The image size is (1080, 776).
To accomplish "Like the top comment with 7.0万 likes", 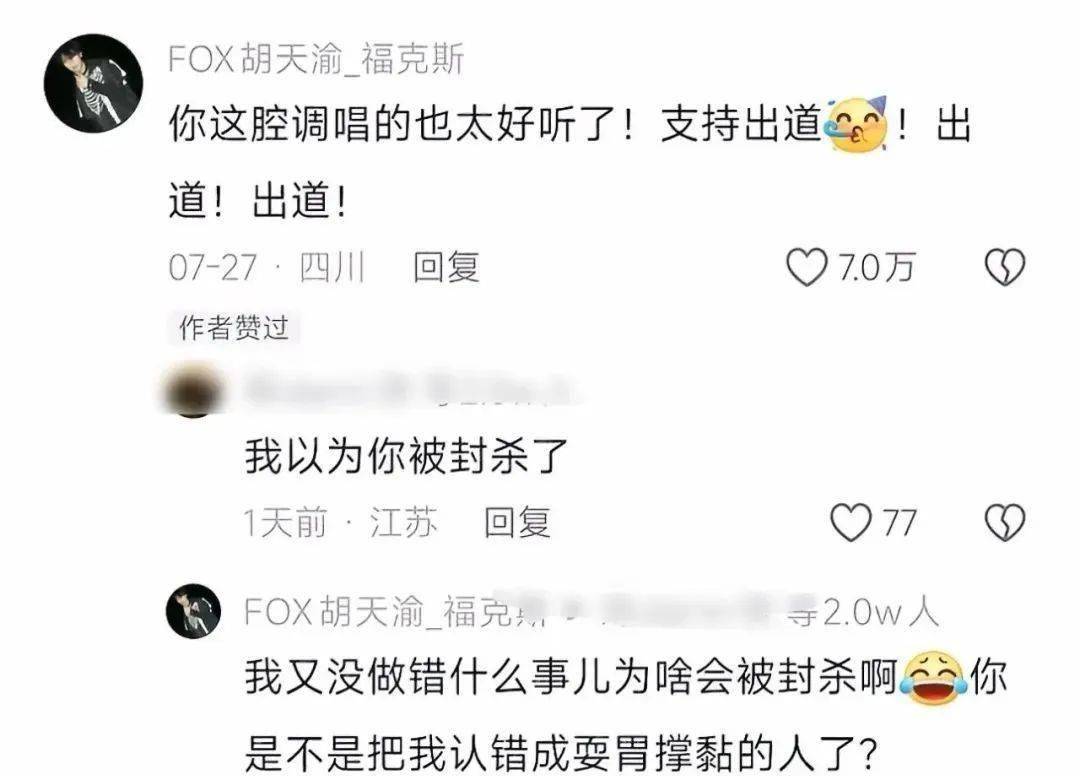I will point(807,267).
